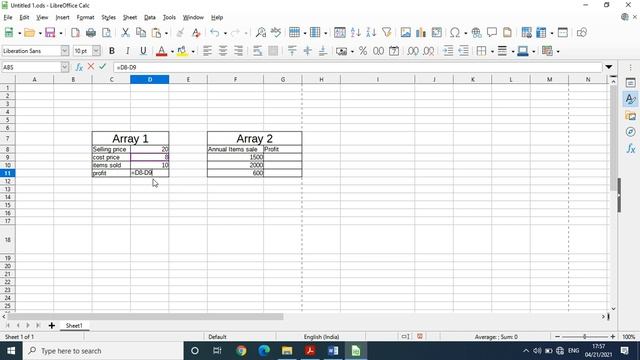
Task: Open Microsoft Word from the taskbar
Action: click(x=333, y=351)
